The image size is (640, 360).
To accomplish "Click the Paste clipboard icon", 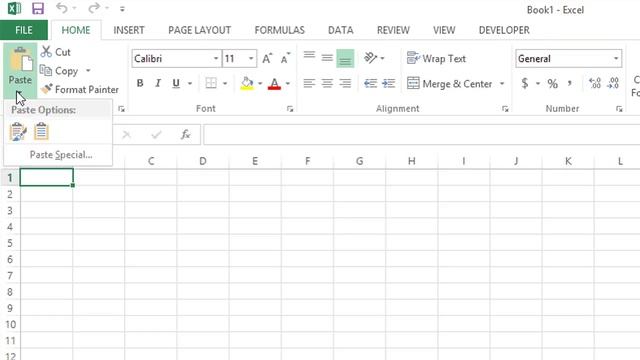I will (20, 60).
